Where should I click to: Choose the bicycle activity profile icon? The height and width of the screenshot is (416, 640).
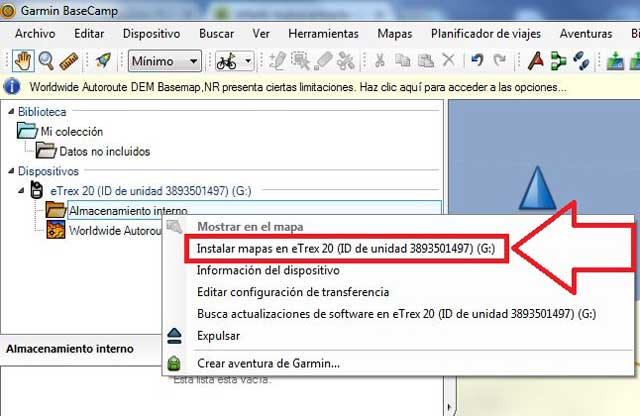227,61
